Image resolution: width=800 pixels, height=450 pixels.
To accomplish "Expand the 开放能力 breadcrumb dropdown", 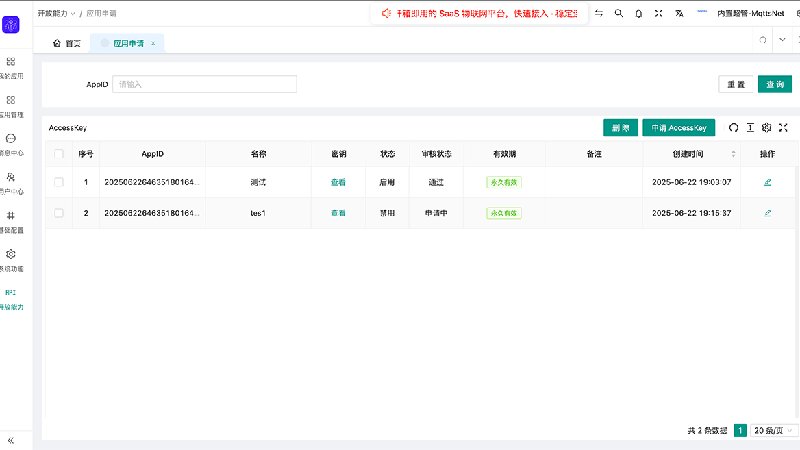I will 57,13.
